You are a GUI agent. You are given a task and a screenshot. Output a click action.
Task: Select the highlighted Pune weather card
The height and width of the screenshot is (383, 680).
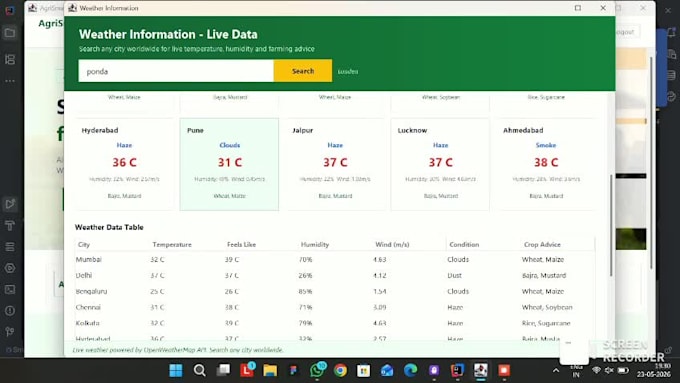(229, 164)
